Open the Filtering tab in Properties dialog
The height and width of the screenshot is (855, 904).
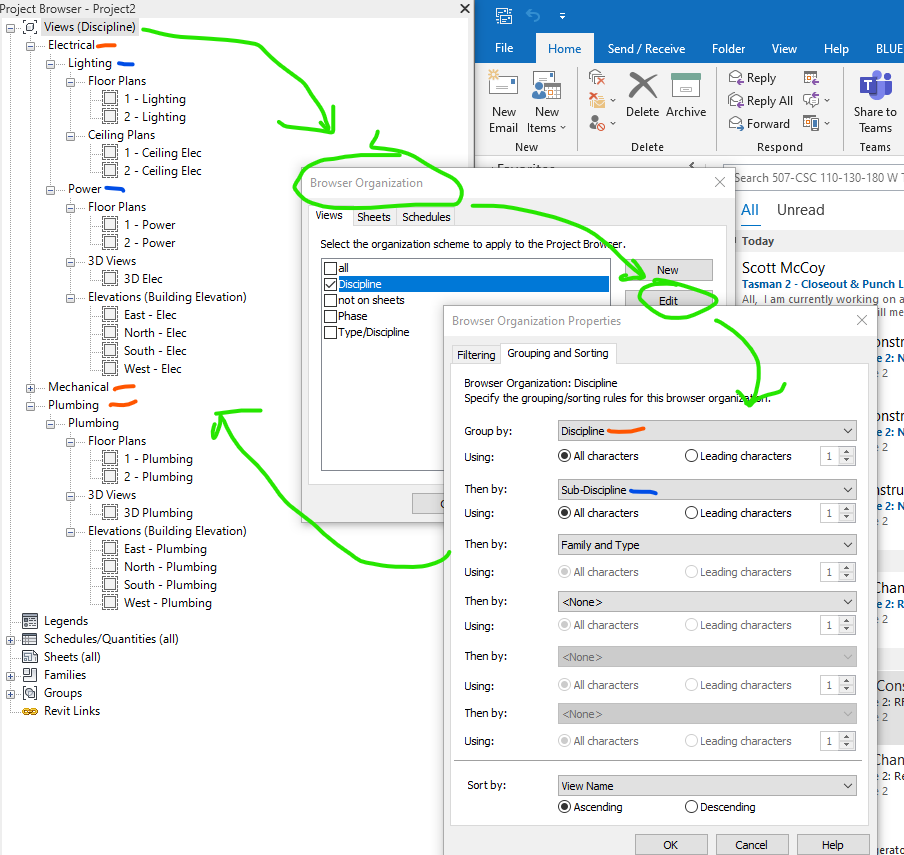[x=475, y=354]
